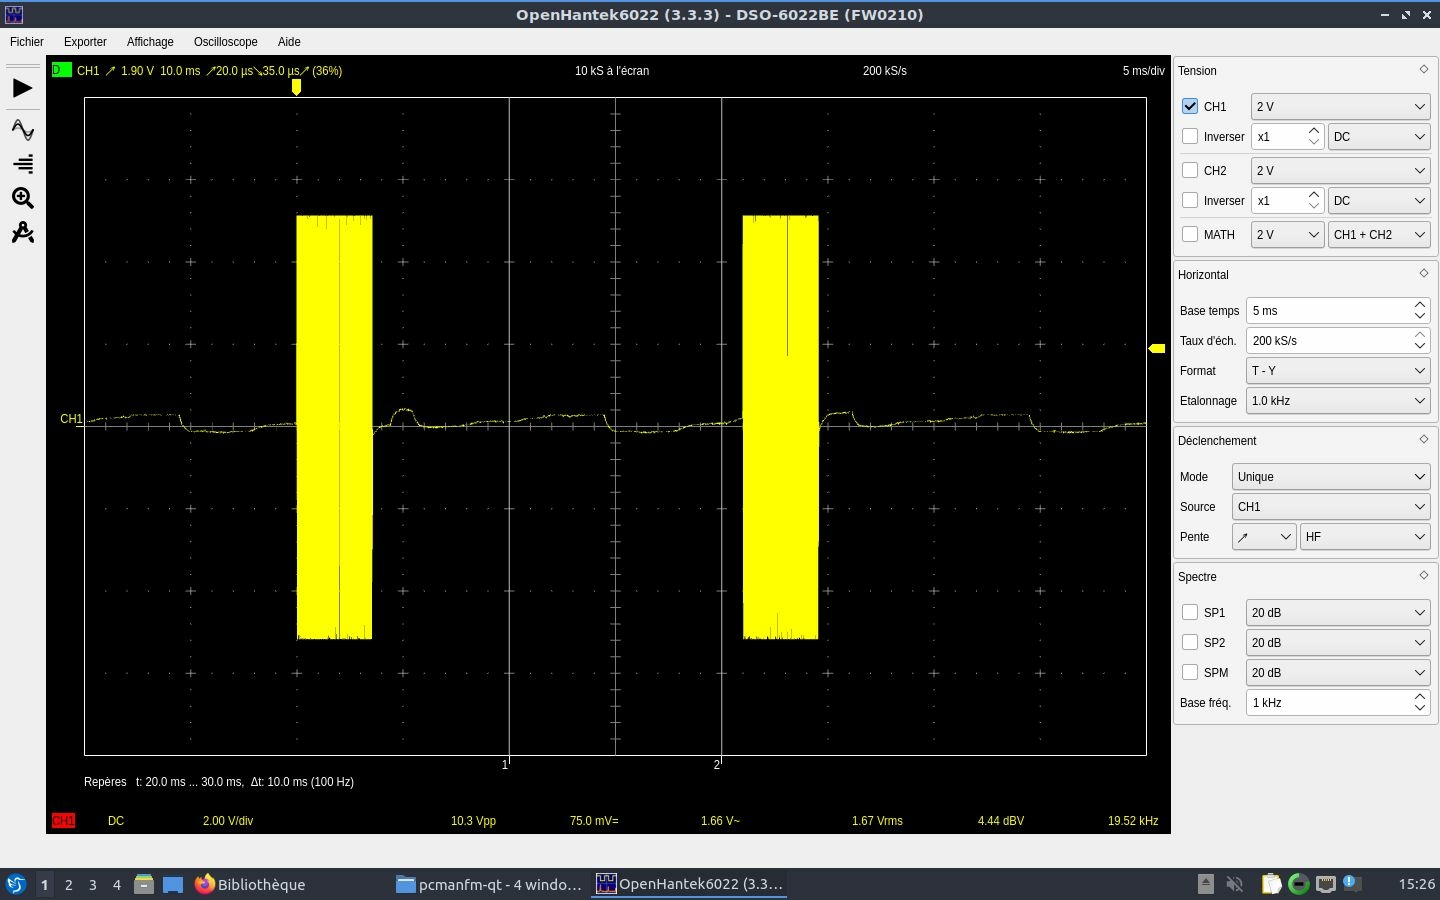Screen dimensions: 1440x900
Task: Enable CH2 Inverser checkbox
Action: coord(1190,200)
